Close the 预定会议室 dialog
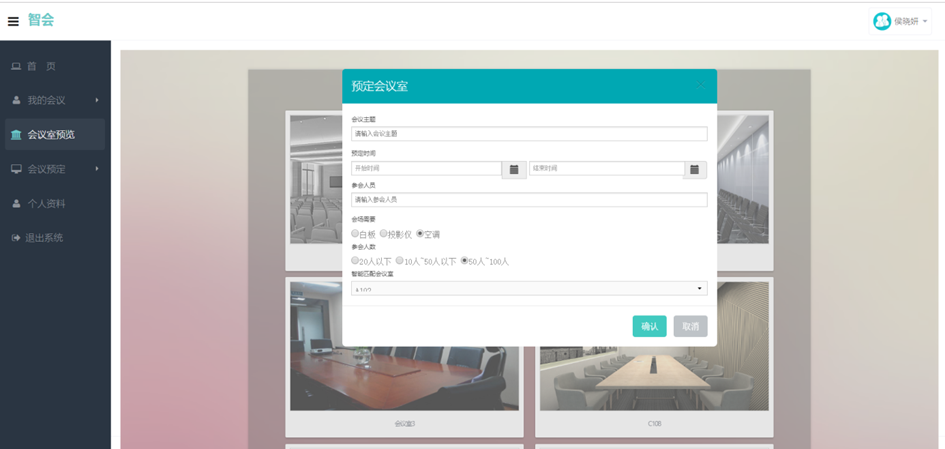Screen dimensions: 945x449 coord(700,85)
